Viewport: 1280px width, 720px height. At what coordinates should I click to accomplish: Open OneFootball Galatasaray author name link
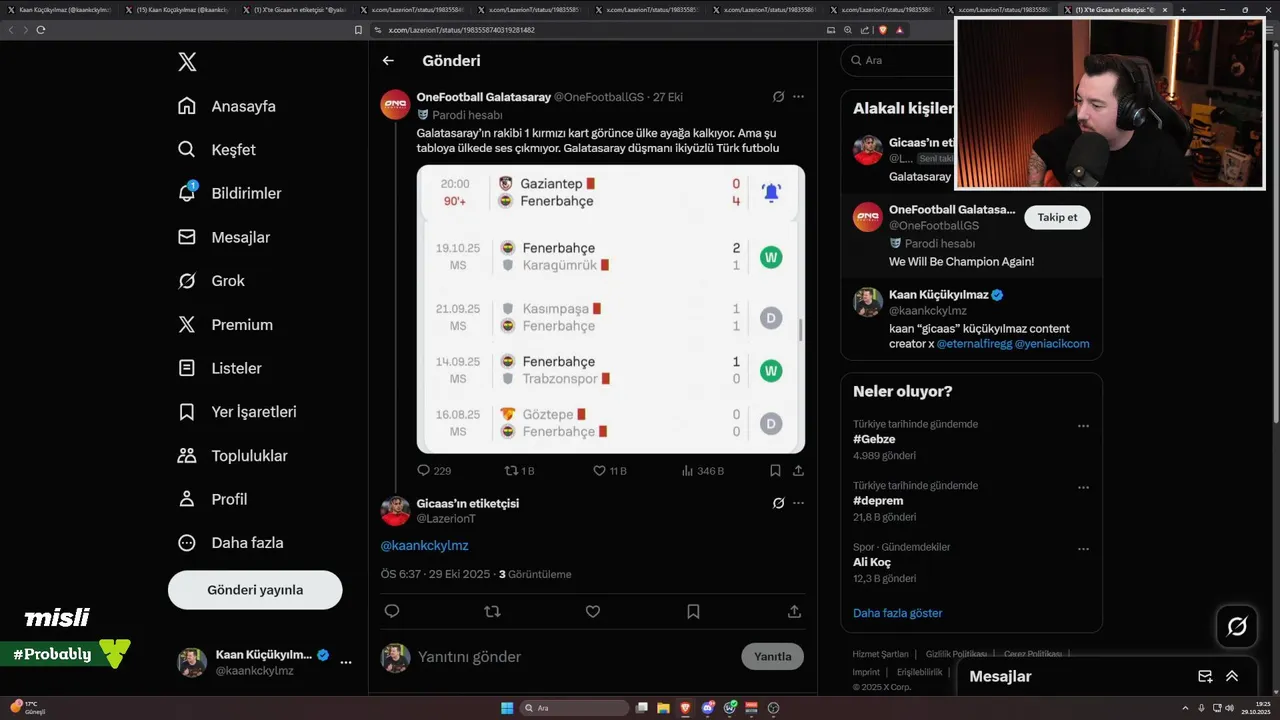(484, 97)
